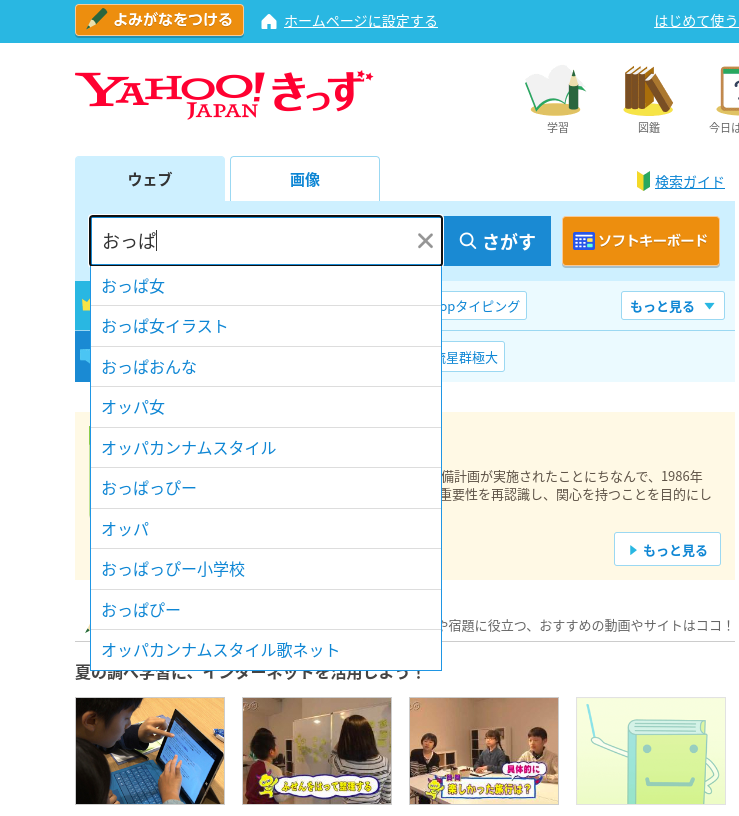
Task: Click the Yahoo! きっず Japan logo
Action: tap(224, 94)
